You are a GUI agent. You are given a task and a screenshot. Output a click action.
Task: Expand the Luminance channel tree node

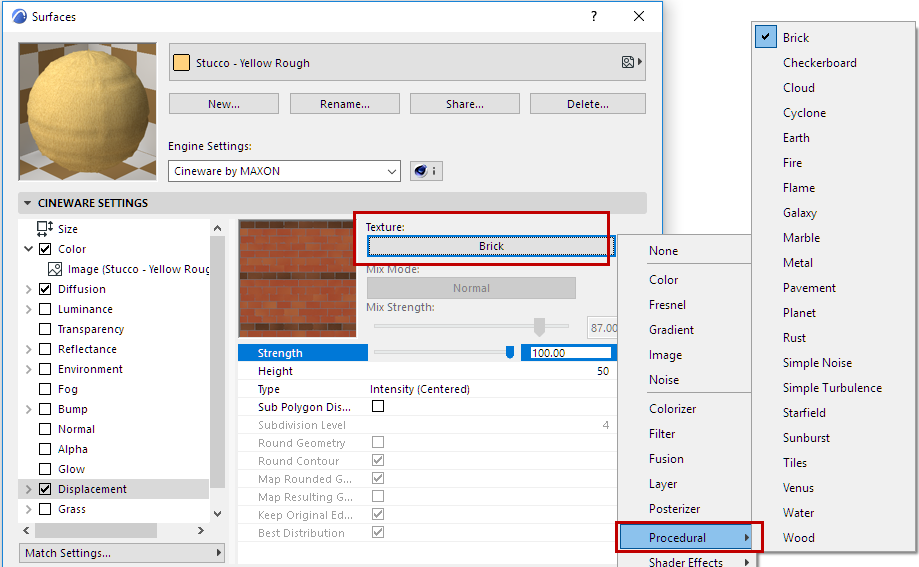click(x=28, y=309)
